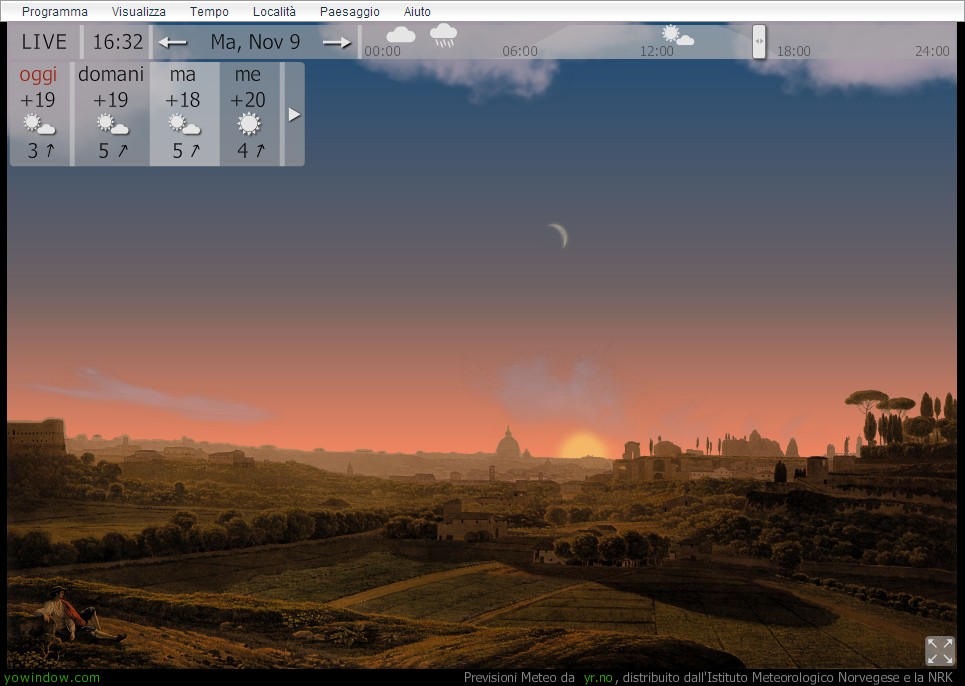This screenshot has width=965, height=686.
Task: Click the LIVE button
Action: tap(44, 42)
